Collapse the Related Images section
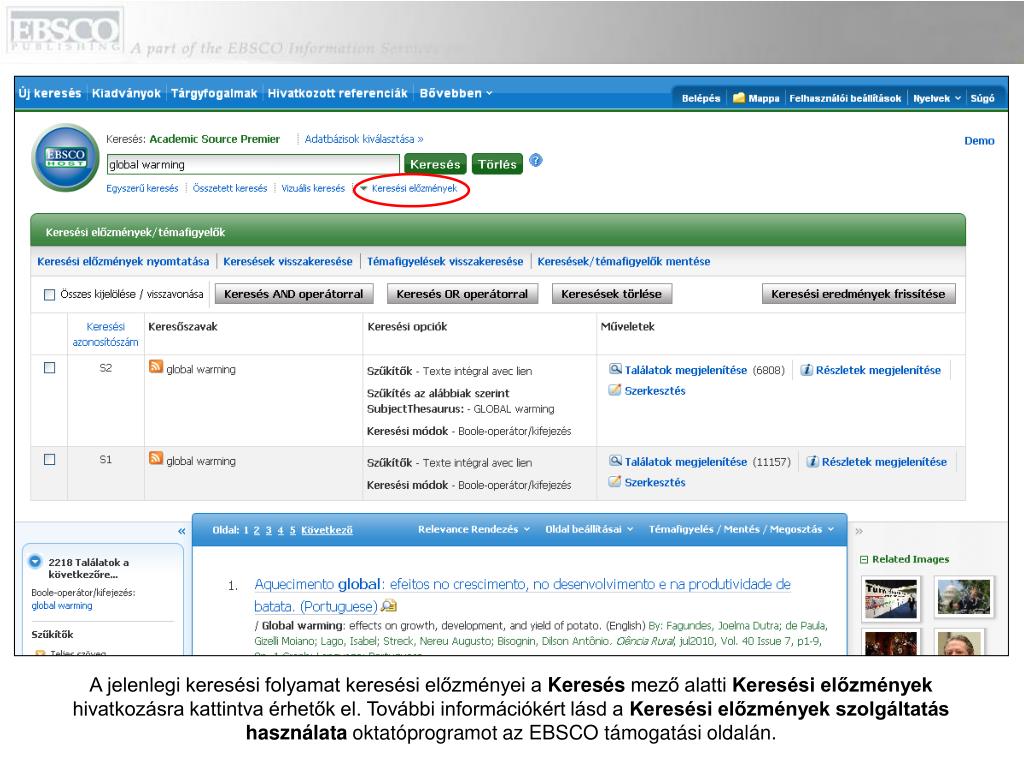The width and height of the screenshot is (1024, 768). click(x=864, y=560)
